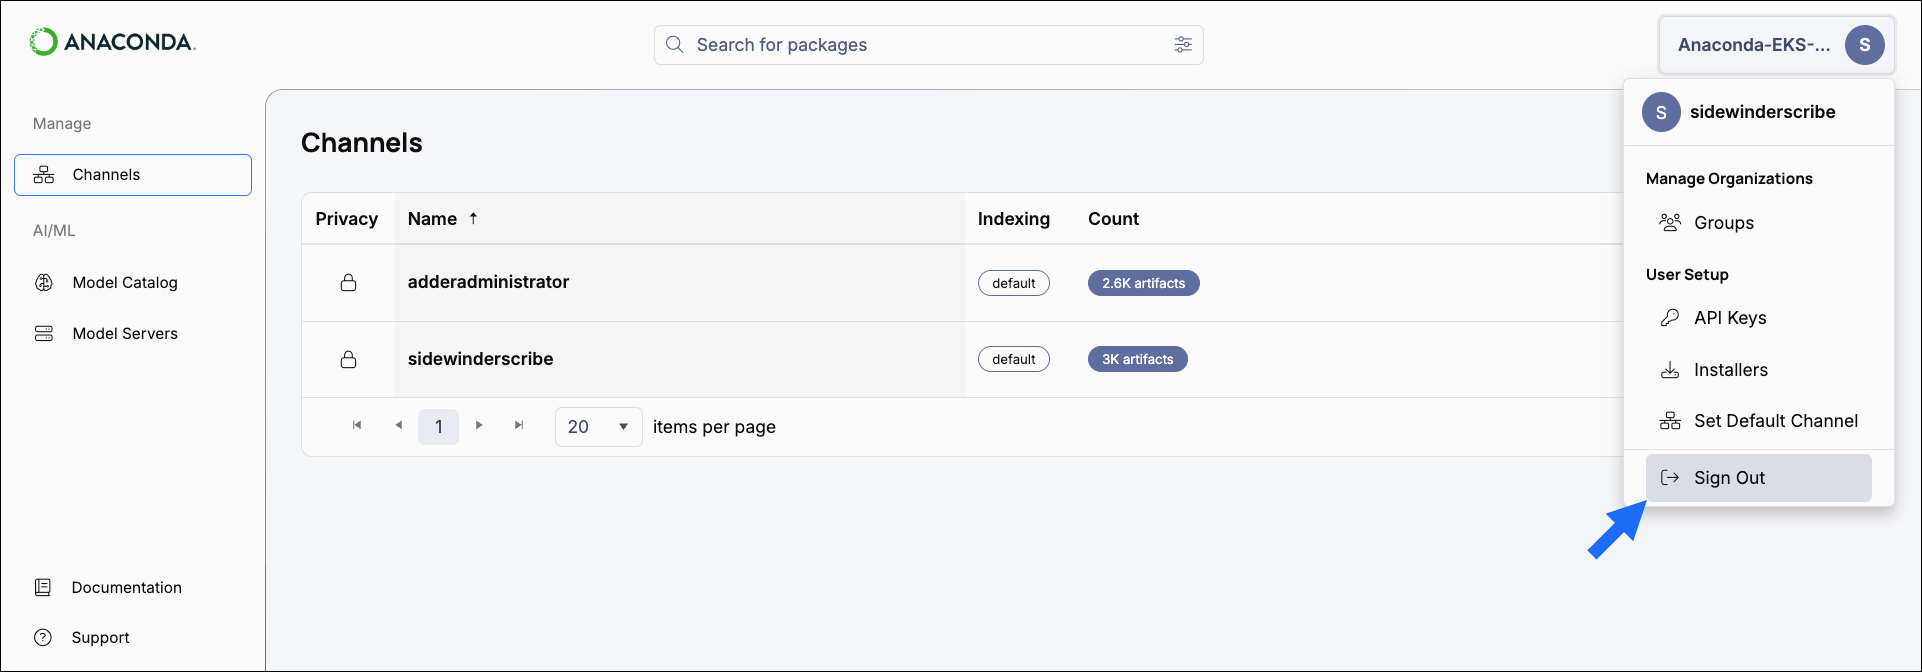This screenshot has height=672, width=1922.
Task: Click the user avatar S in header
Action: tap(1864, 45)
